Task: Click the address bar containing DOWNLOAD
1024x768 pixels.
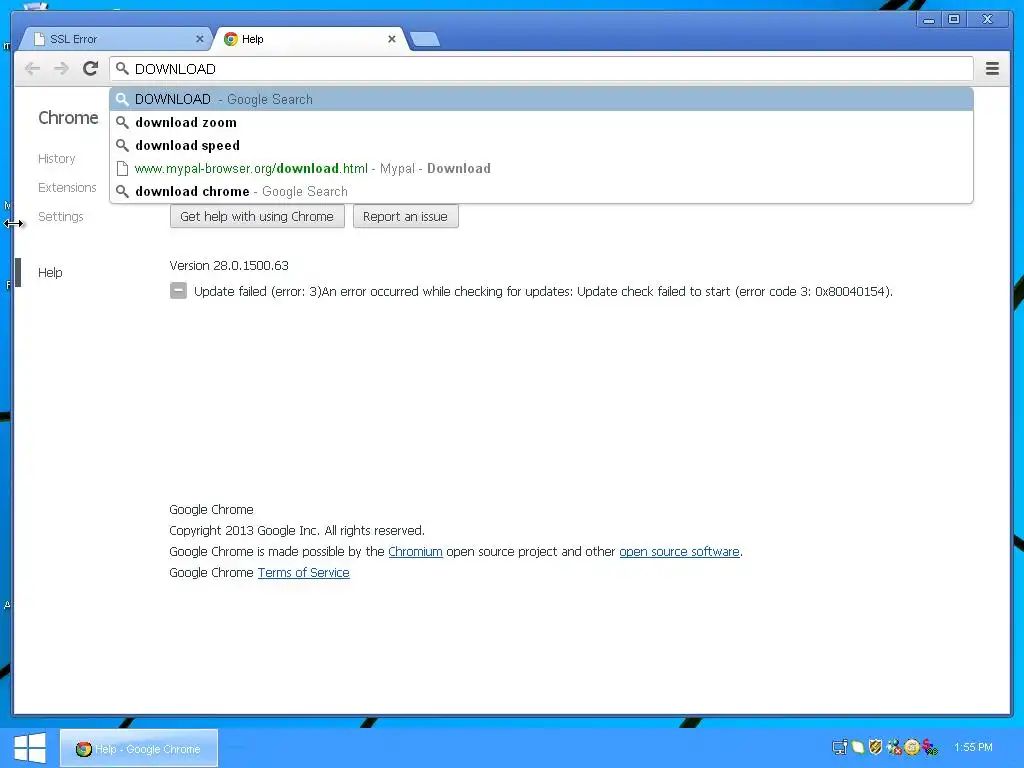Action: pos(541,69)
